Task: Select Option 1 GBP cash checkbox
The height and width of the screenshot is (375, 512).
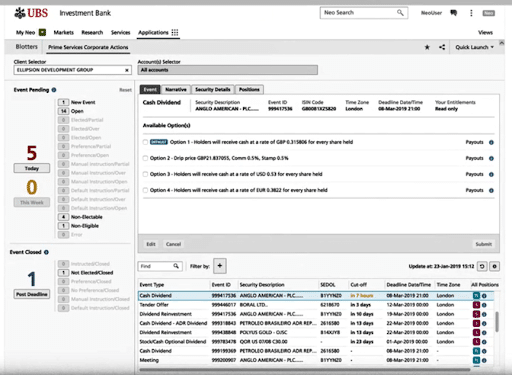Action: 145,142
